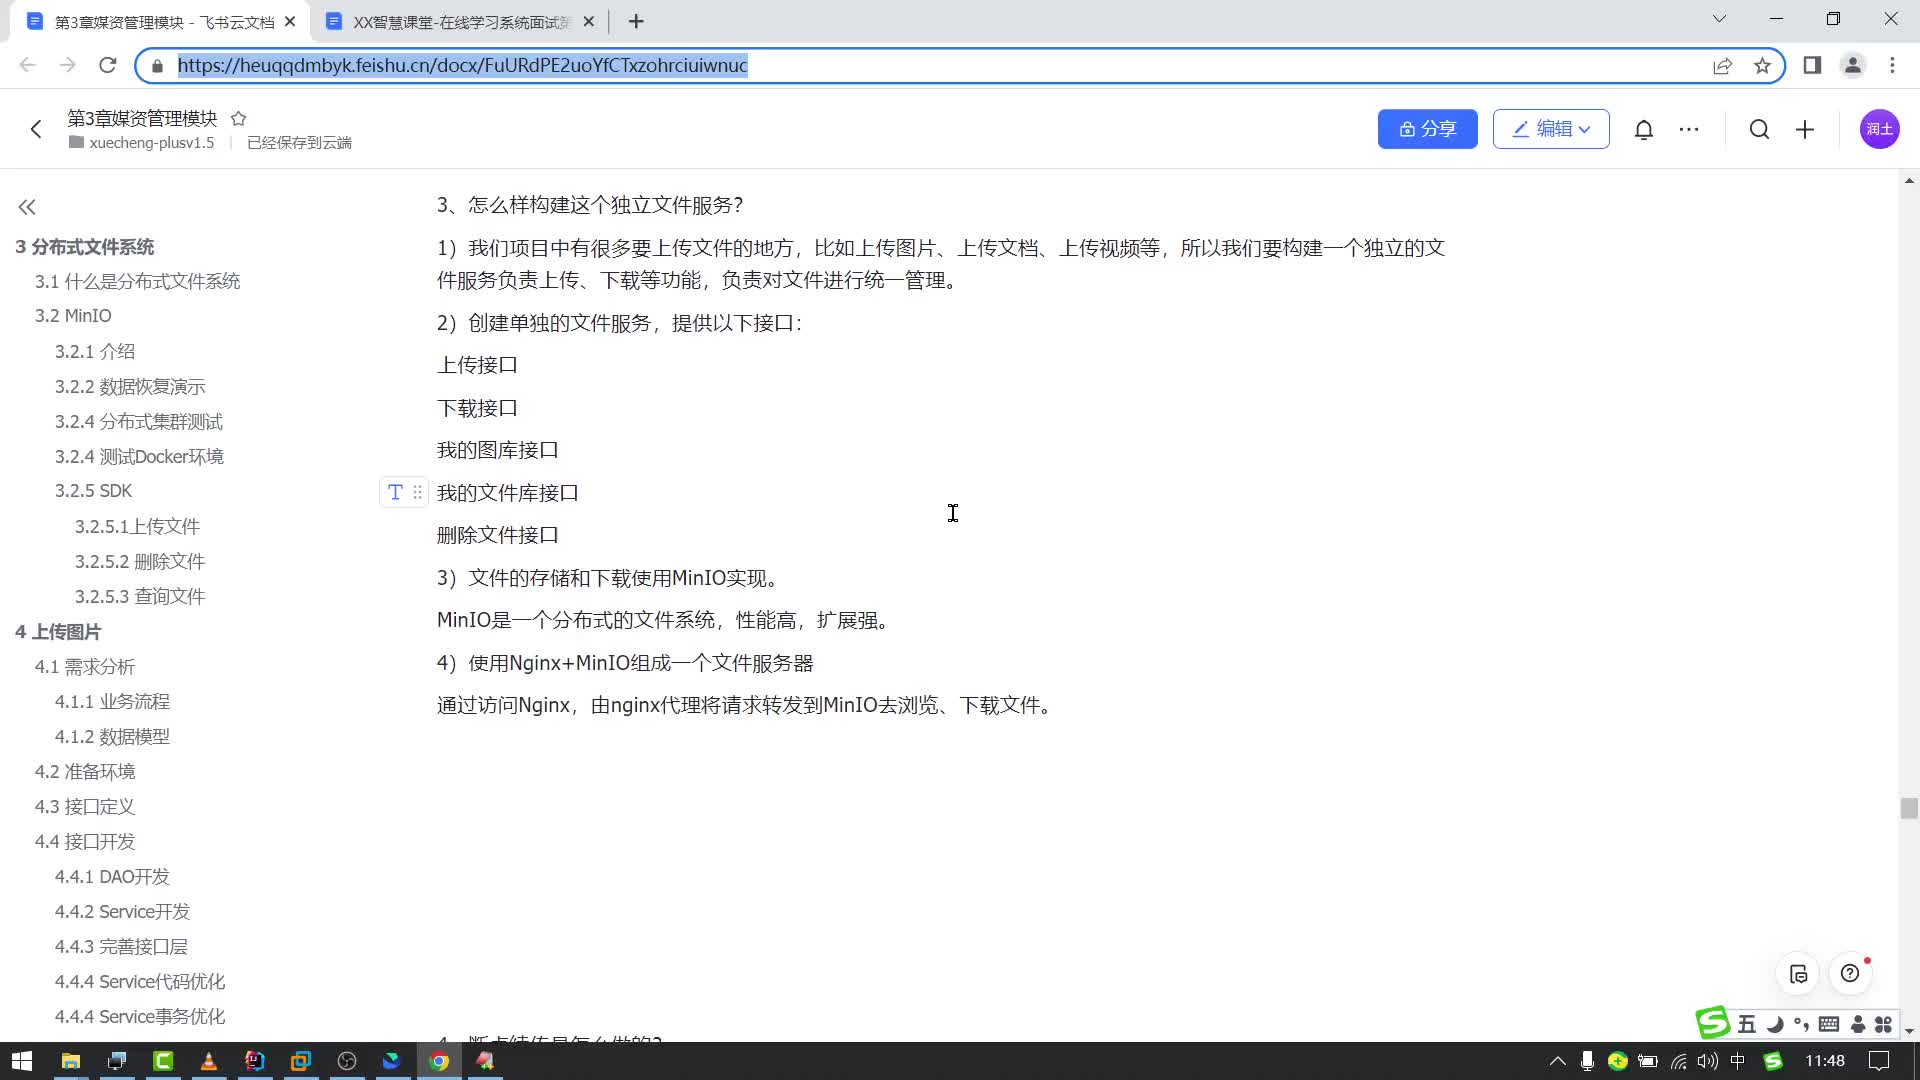Click the vertical scrollbar thumb

coord(1909,808)
